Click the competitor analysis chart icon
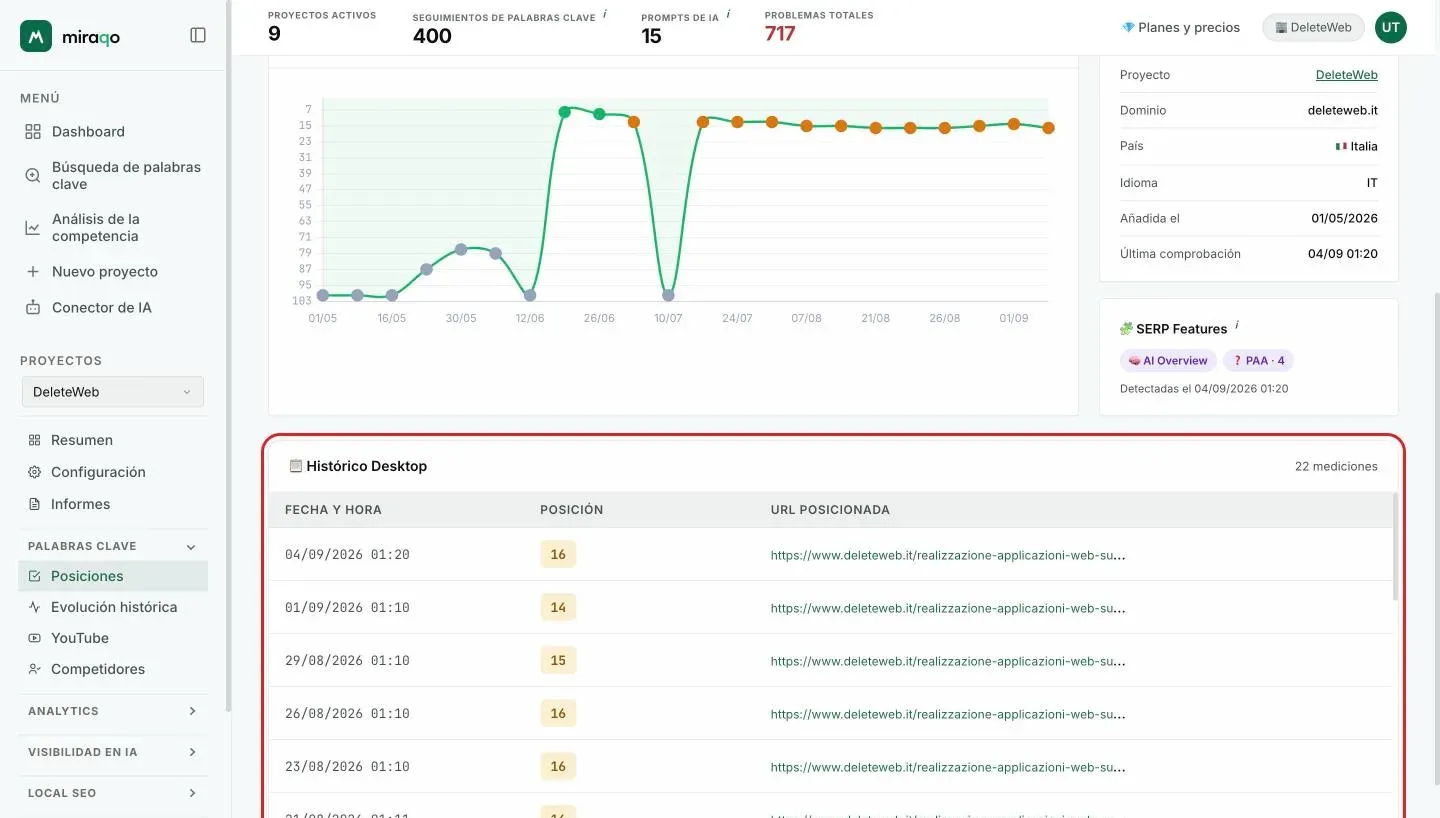The height and width of the screenshot is (818, 1440). pos(33,228)
